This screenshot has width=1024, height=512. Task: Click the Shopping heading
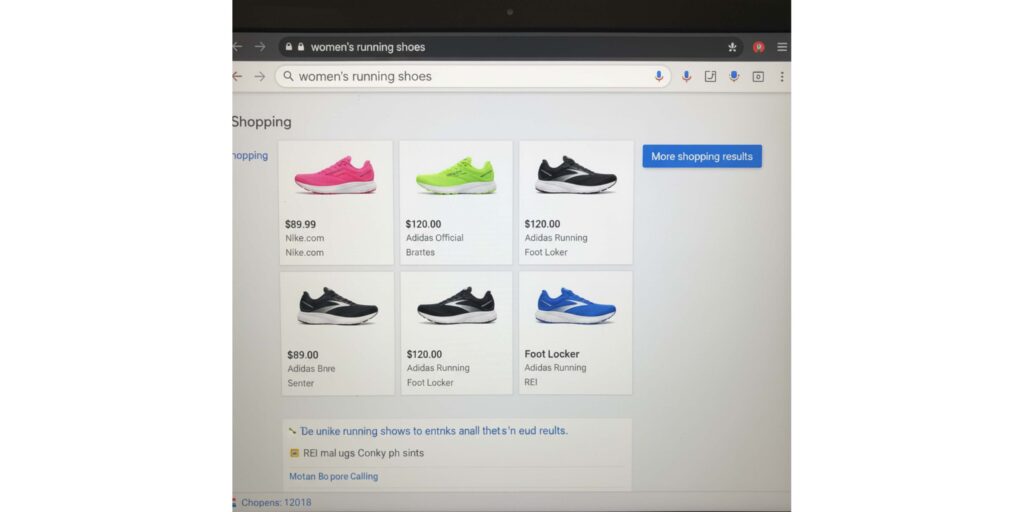tap(262, 122)
